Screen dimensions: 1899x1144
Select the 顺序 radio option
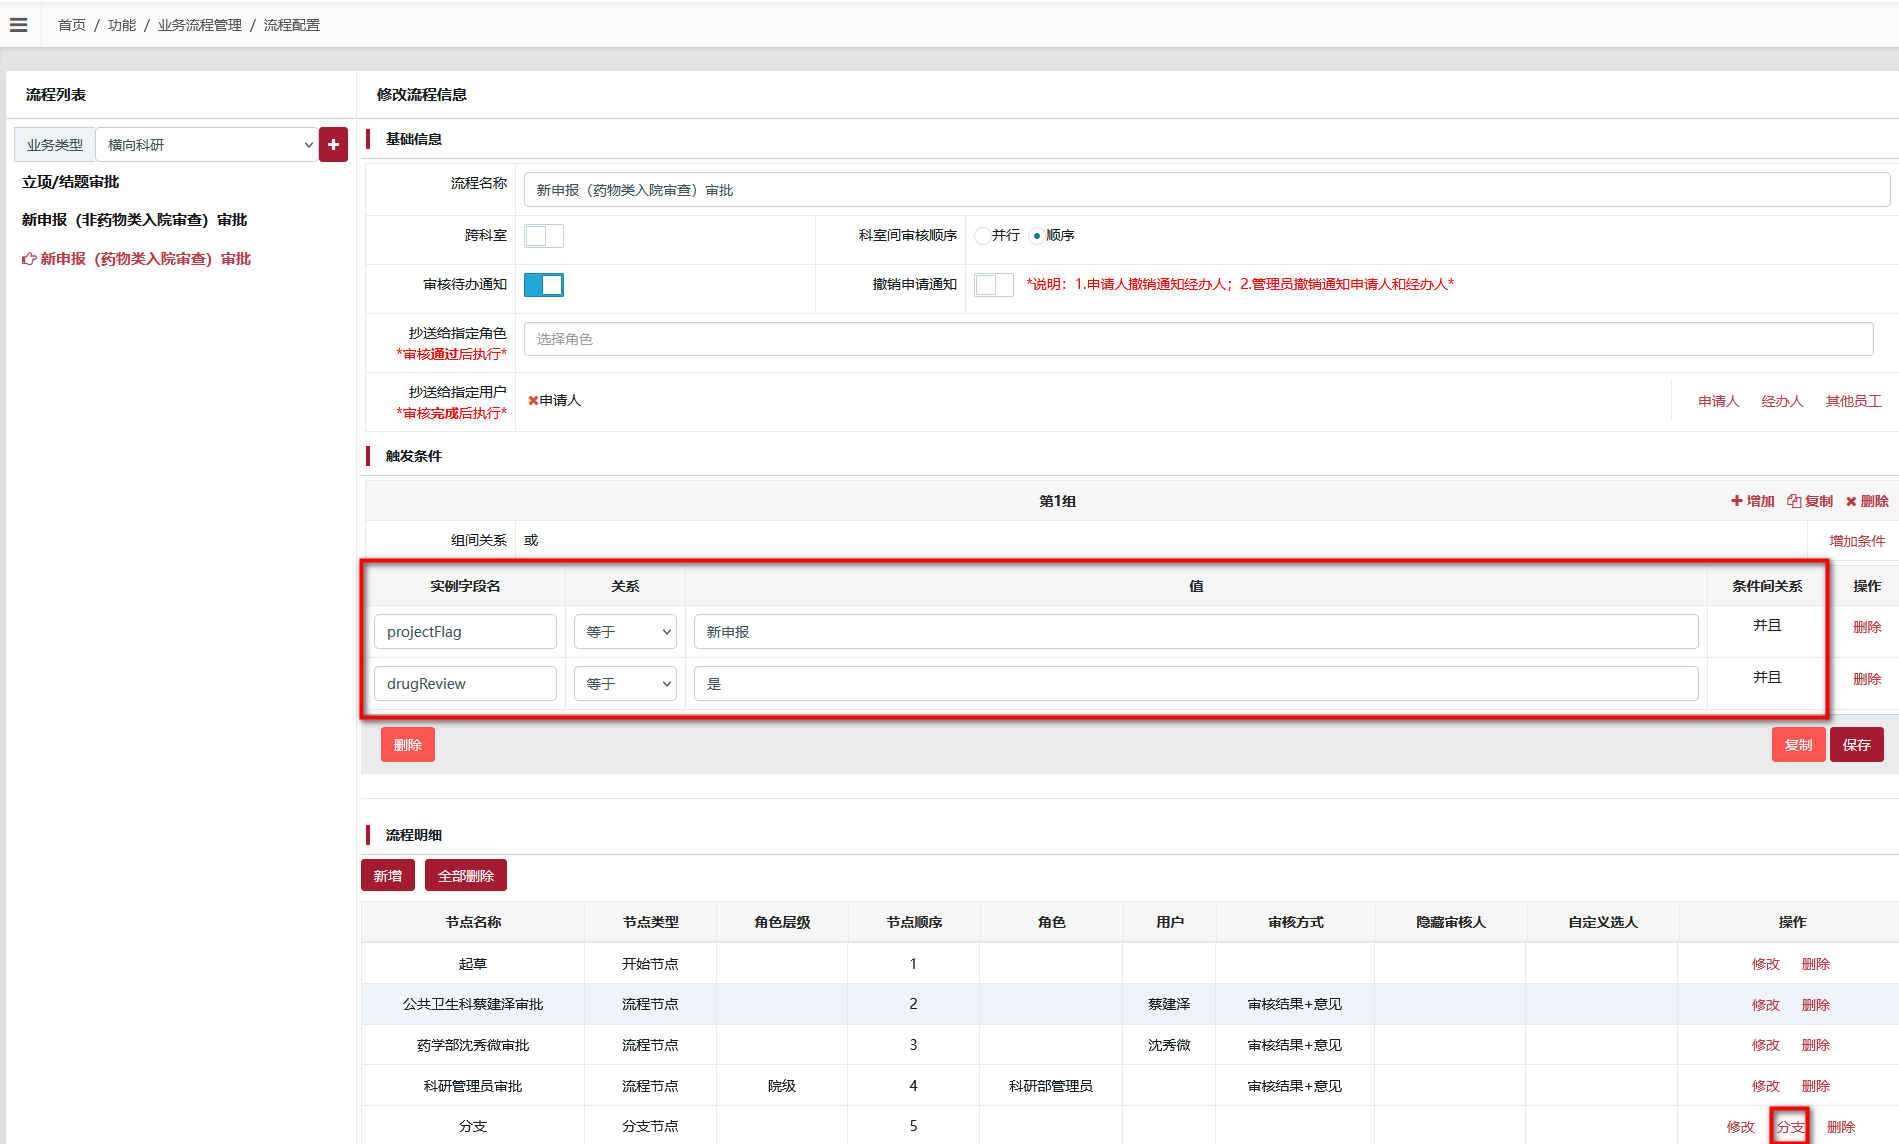[1036, 236]
